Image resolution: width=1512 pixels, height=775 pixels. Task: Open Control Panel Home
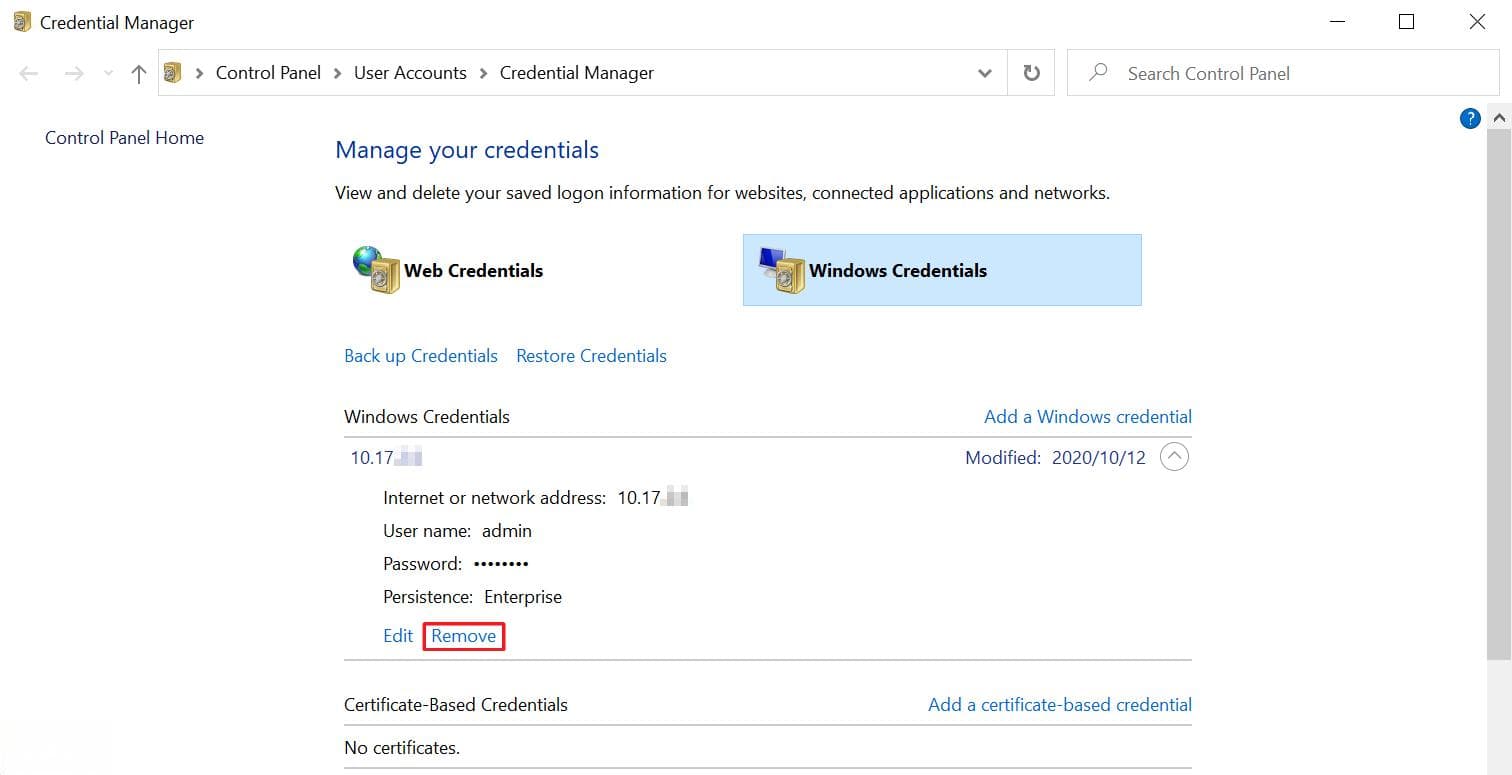tap(124, 138)
